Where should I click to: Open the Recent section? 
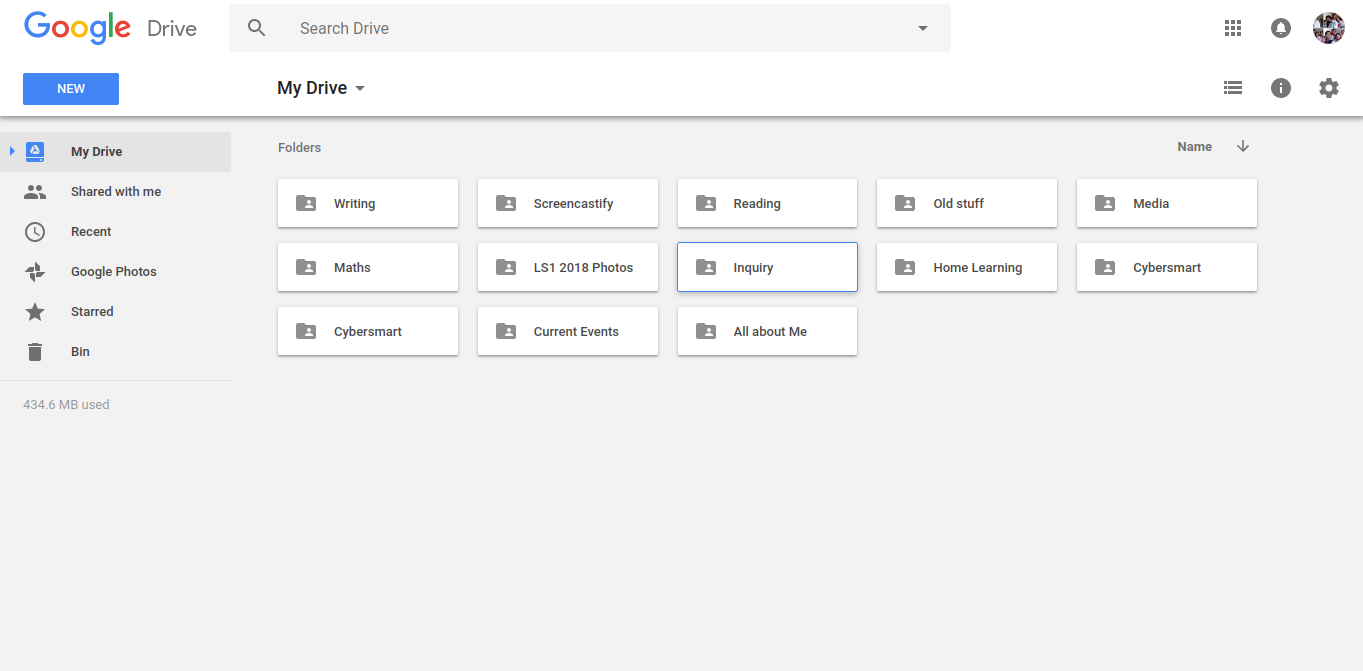91,231
